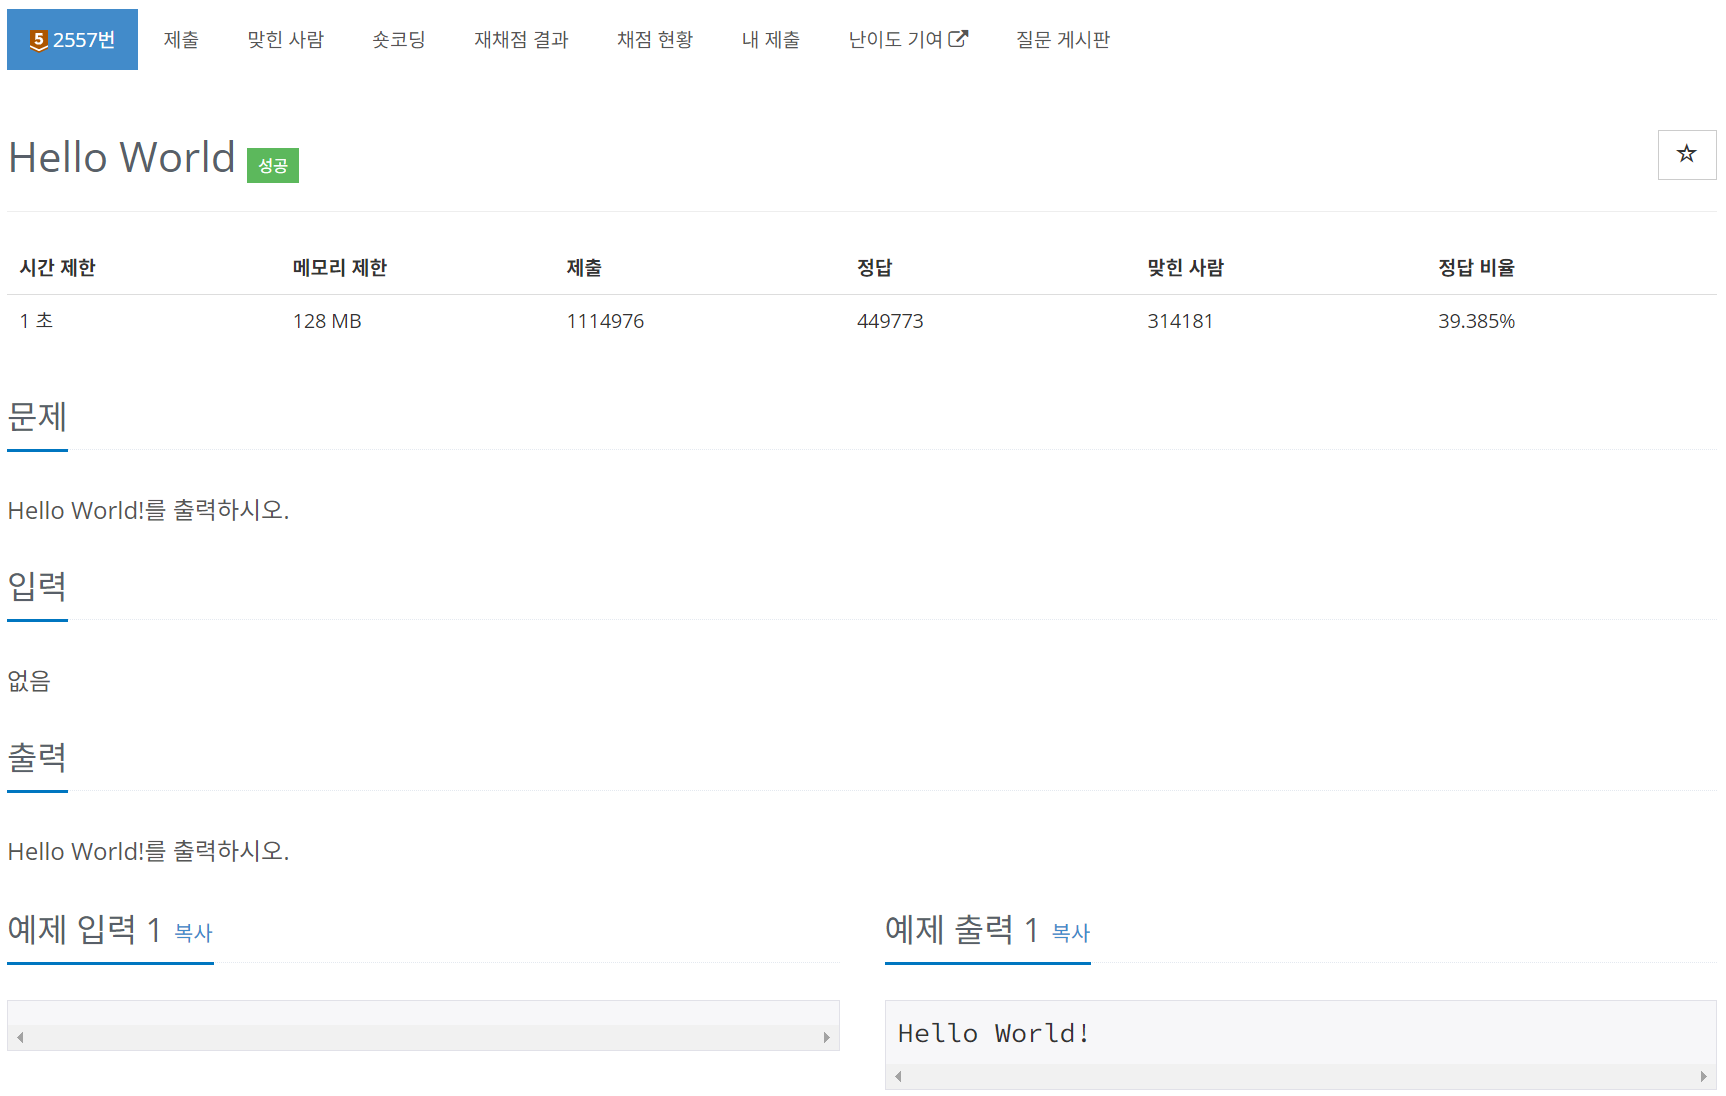Click the 메모리 제한 column header
The width and height of the screenshot is (1726, 1096).
[x=340, y=268]
